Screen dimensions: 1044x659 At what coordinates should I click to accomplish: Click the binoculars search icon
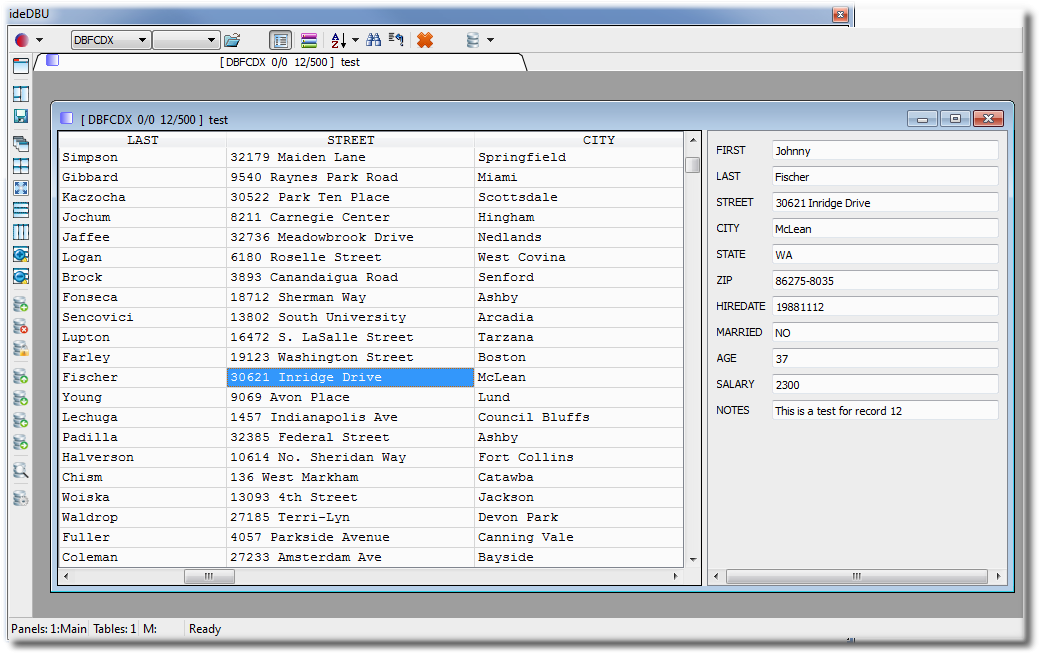pyautogui.click(x=373, y=40)
